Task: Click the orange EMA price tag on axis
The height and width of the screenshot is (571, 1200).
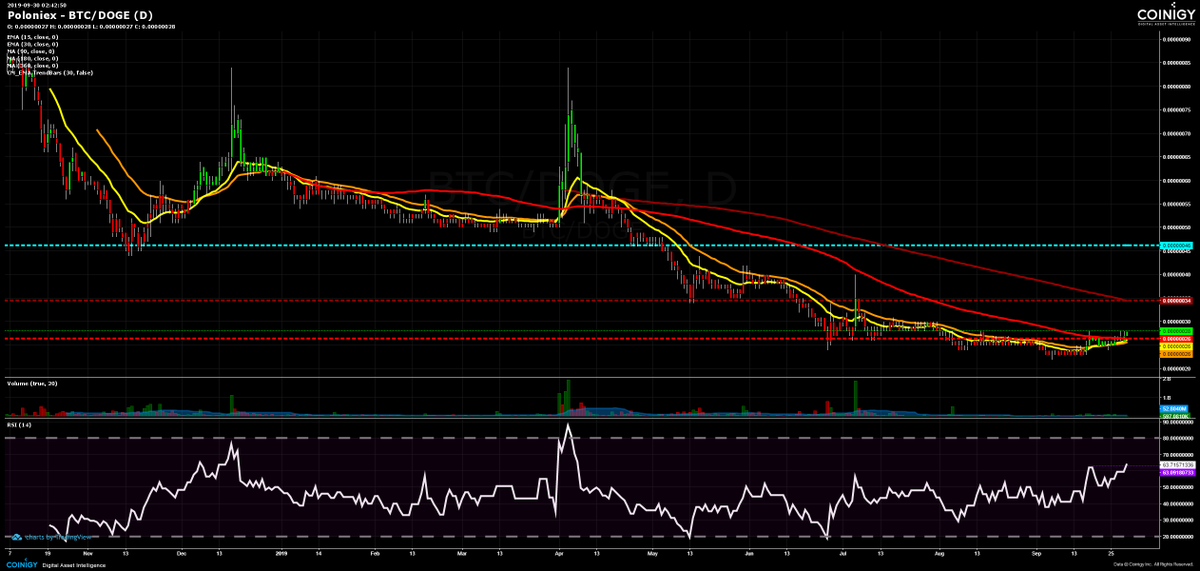Action: 1176,354
